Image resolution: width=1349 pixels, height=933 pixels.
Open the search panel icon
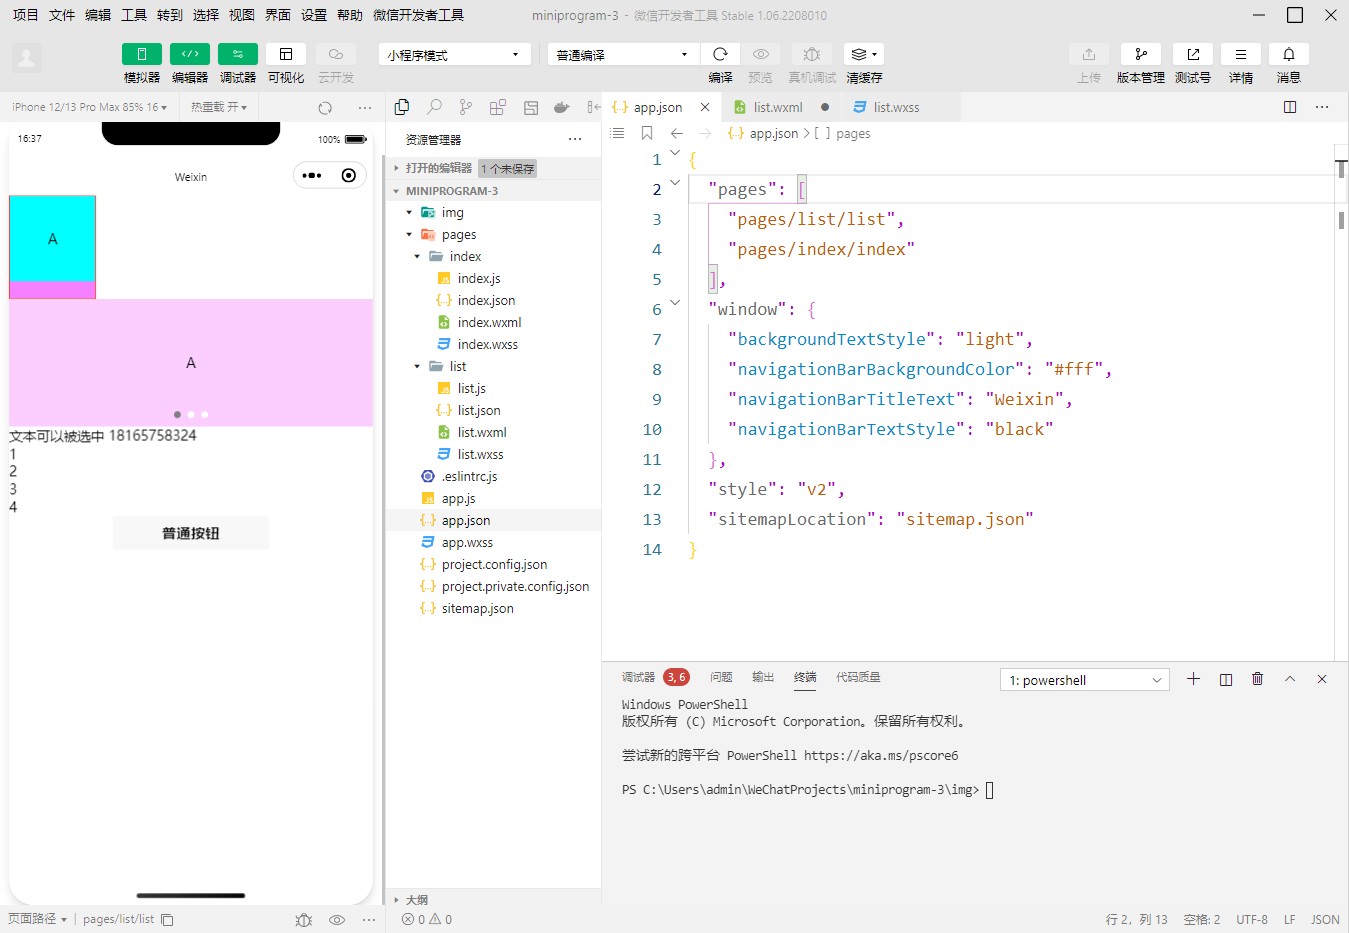tap(434, 107)
